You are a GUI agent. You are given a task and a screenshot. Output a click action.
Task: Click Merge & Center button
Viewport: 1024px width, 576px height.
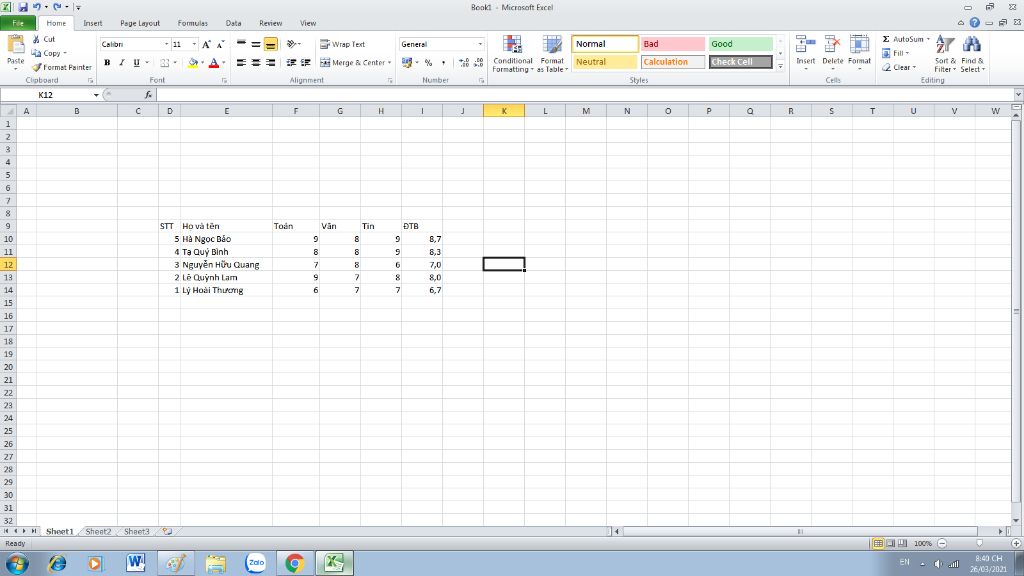click(352, 63)
